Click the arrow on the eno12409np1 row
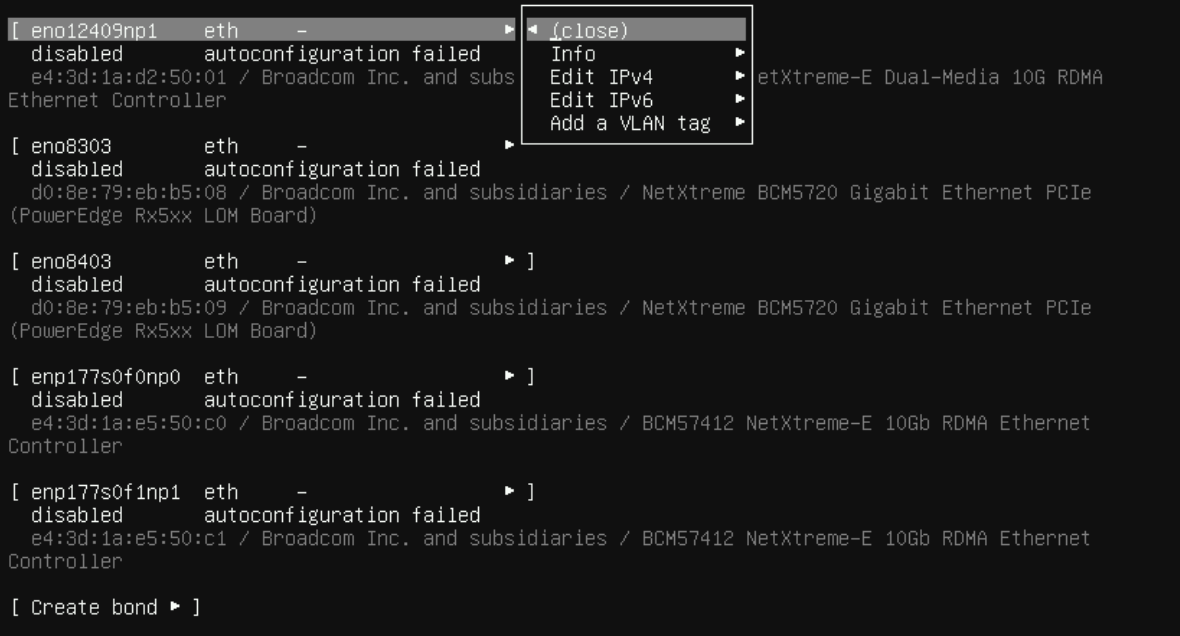Image resolution: width=1180 pixels, height=636 pixels. click(511, 30)
